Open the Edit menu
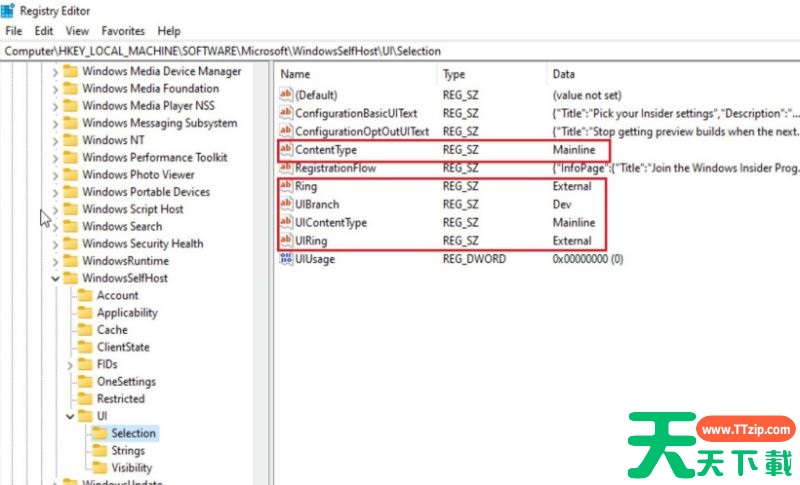This screenshot has height=485, width=800. click(x=44, y=31)
